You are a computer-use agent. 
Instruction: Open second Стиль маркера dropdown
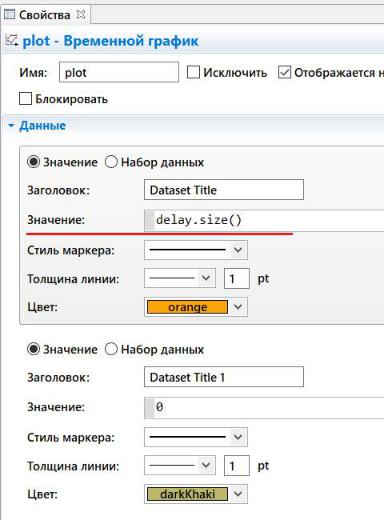pyautogui.click(x=196, y=437)
